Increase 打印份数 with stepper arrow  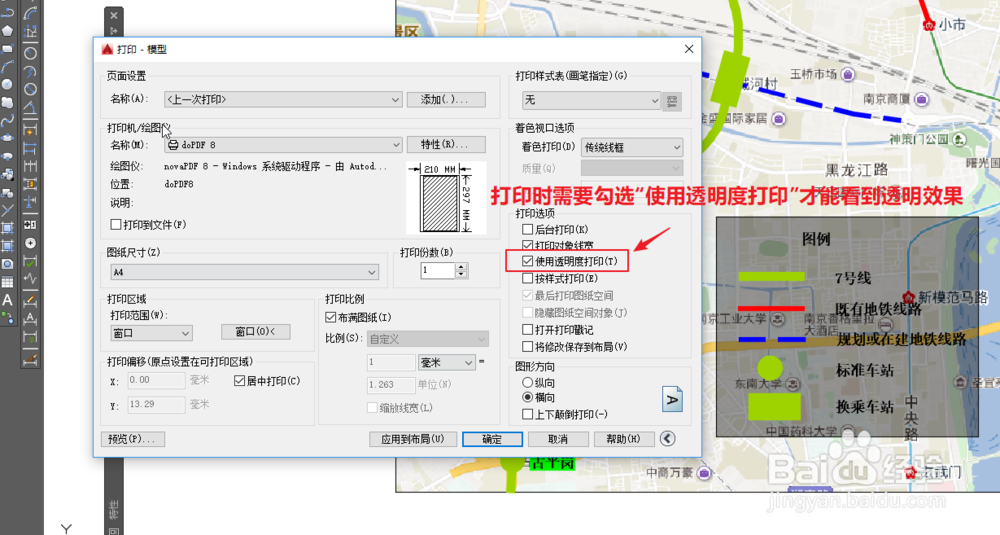[x=461, y=267]
